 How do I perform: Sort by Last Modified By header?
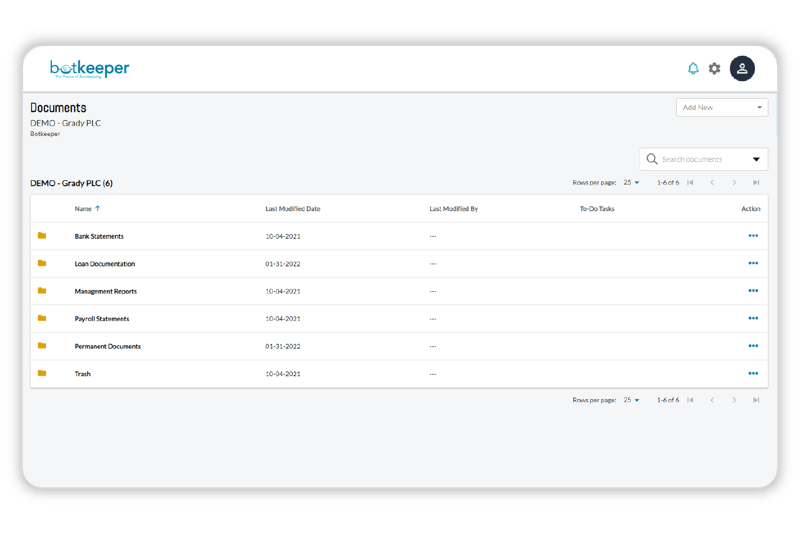point(454,209)
